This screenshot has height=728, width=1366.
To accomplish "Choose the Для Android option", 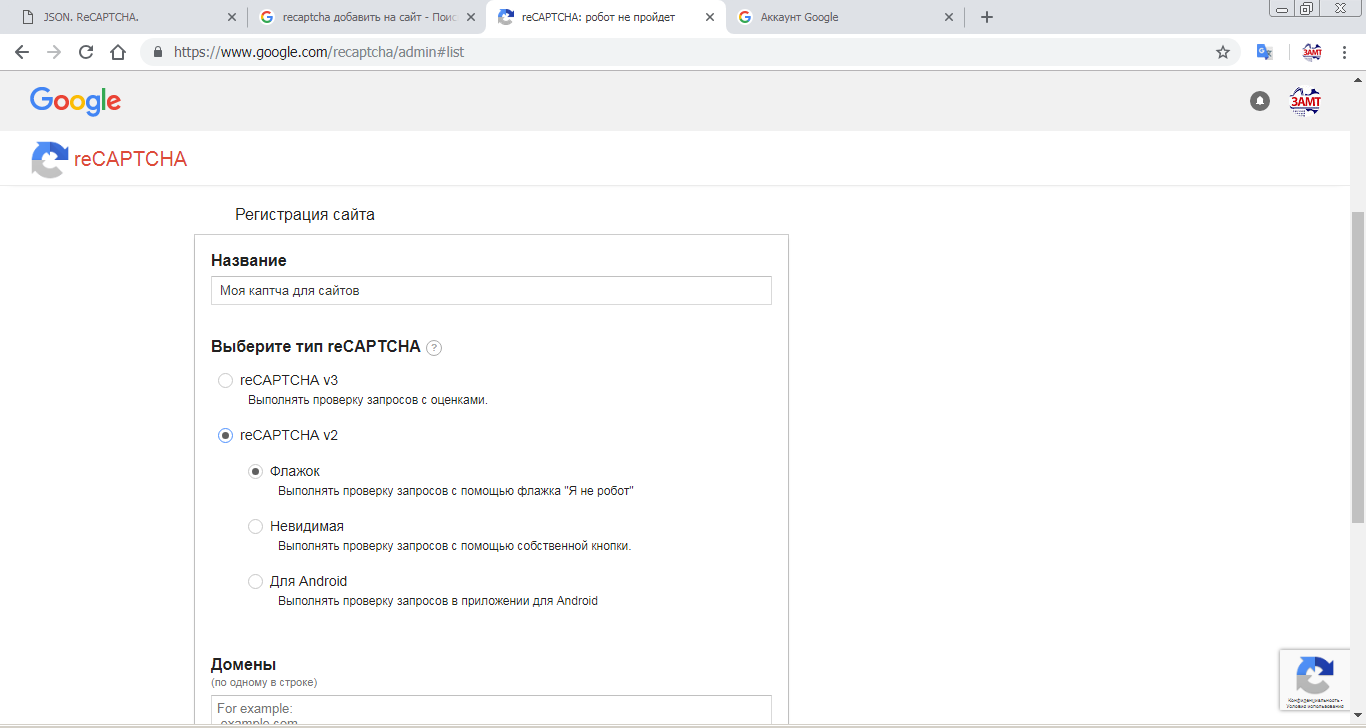I will tap(255, 582).
